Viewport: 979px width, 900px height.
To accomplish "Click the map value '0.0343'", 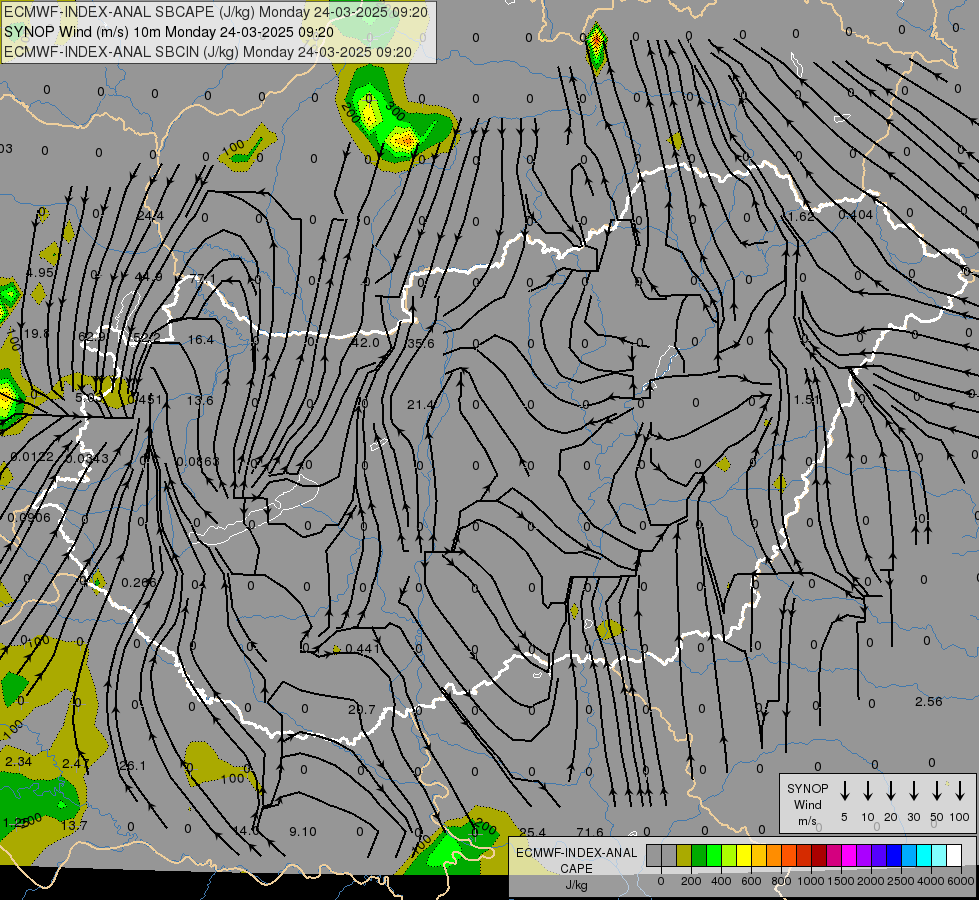I will click(87, 458).
